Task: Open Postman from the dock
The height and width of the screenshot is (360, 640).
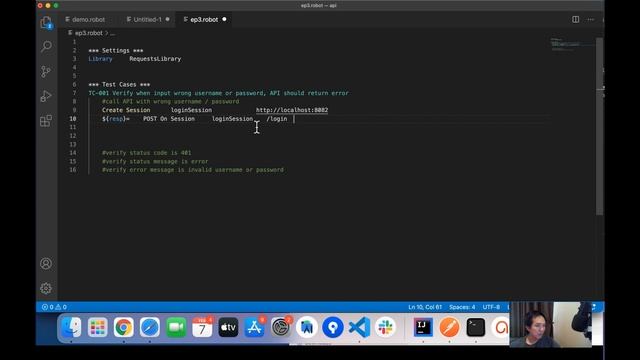Action: pyautogui.click(x=449, y=327)
